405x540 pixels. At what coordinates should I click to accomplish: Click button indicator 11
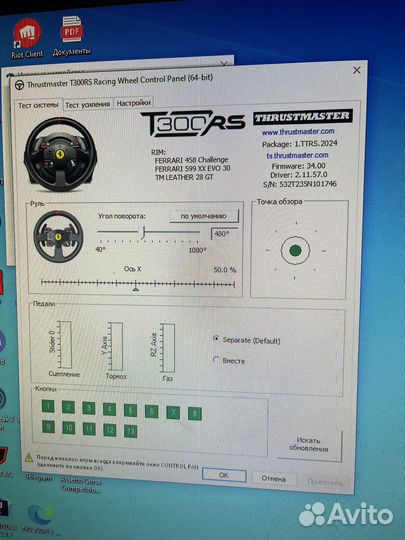pos(89,429)
